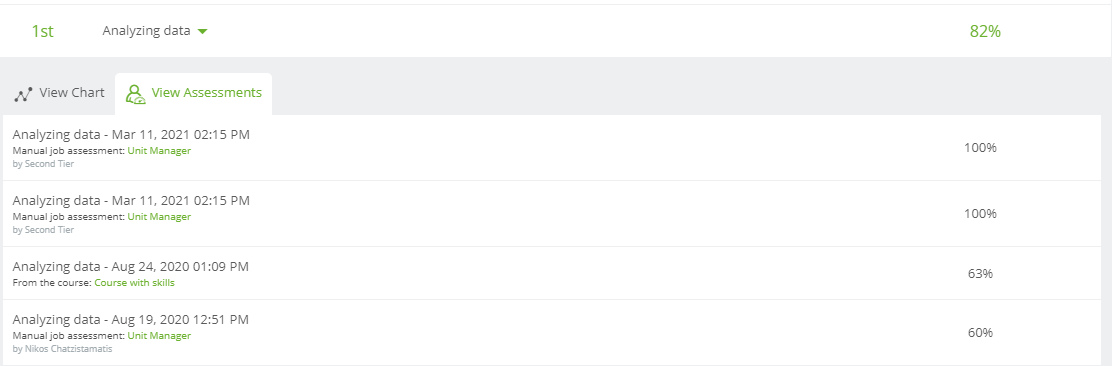Open Unit Manager link in Aug 19, 2020 assessment
1120x366 pixels.
[159, 336]
